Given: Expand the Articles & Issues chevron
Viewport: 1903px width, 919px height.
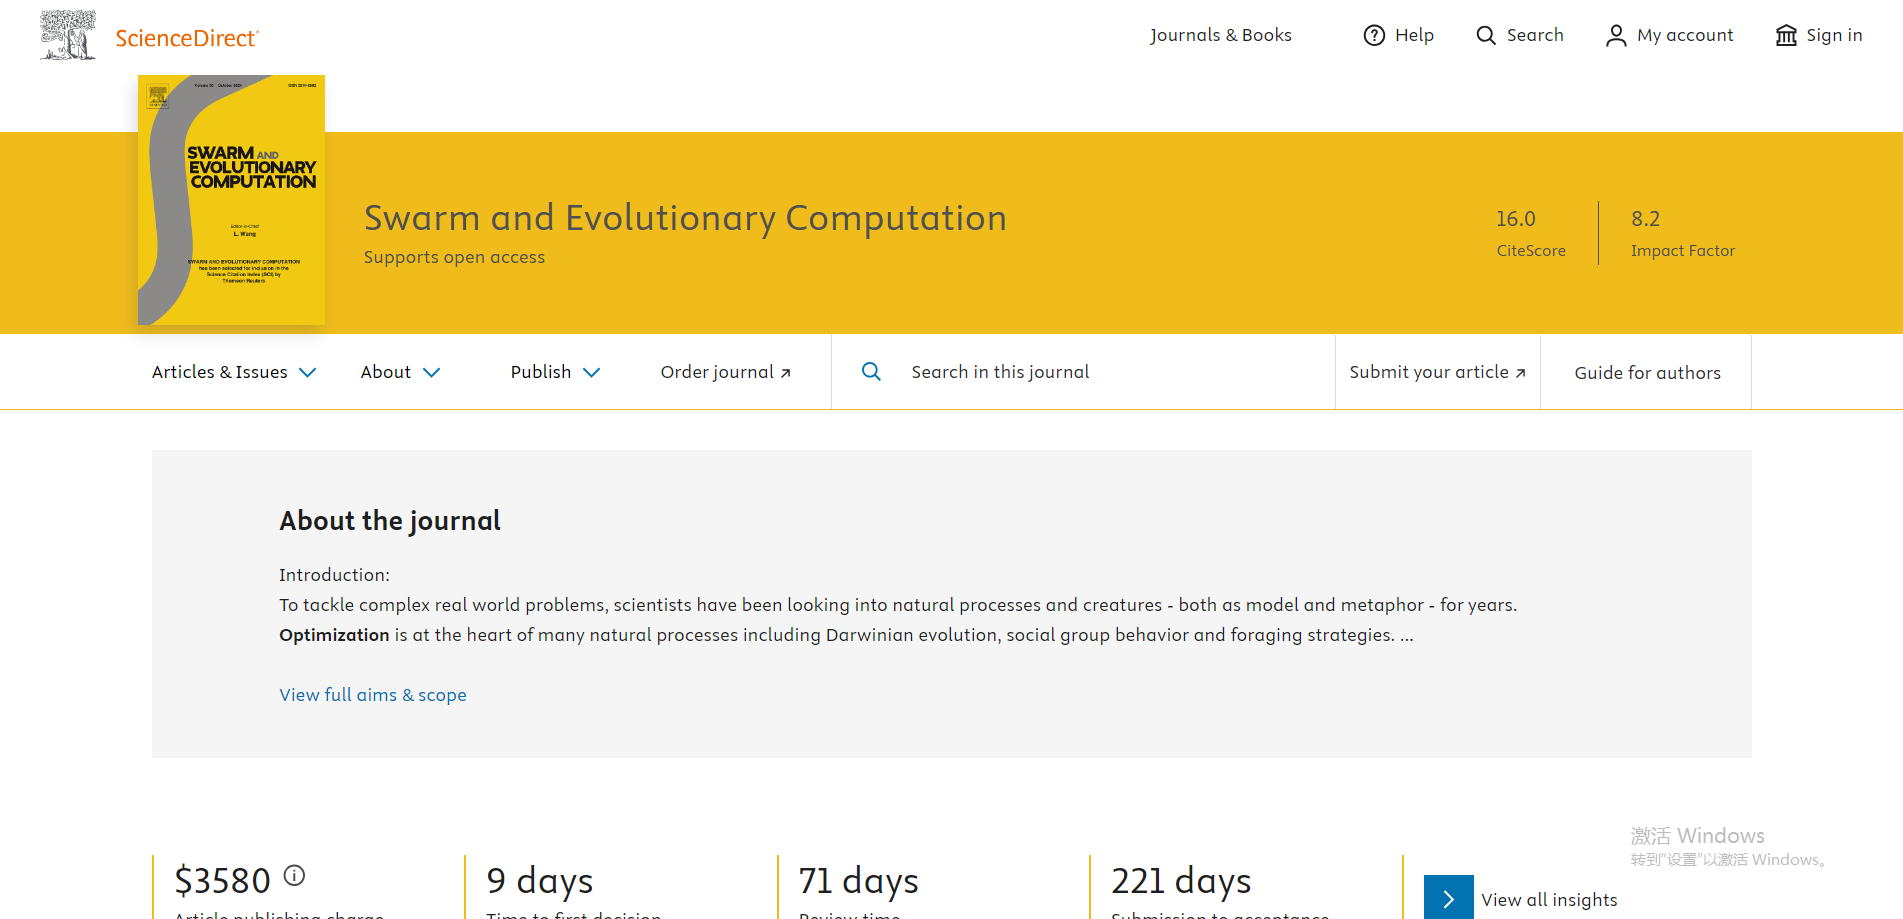Looking at the screenshot, I should click(308, 372).
